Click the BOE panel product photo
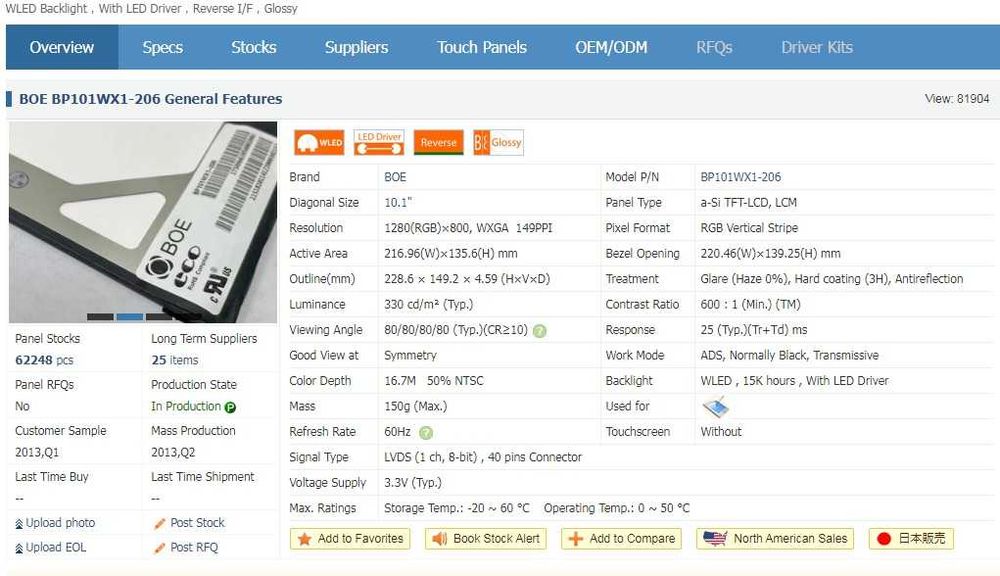Screen dimensions: 1000x576 pos(143,222)
